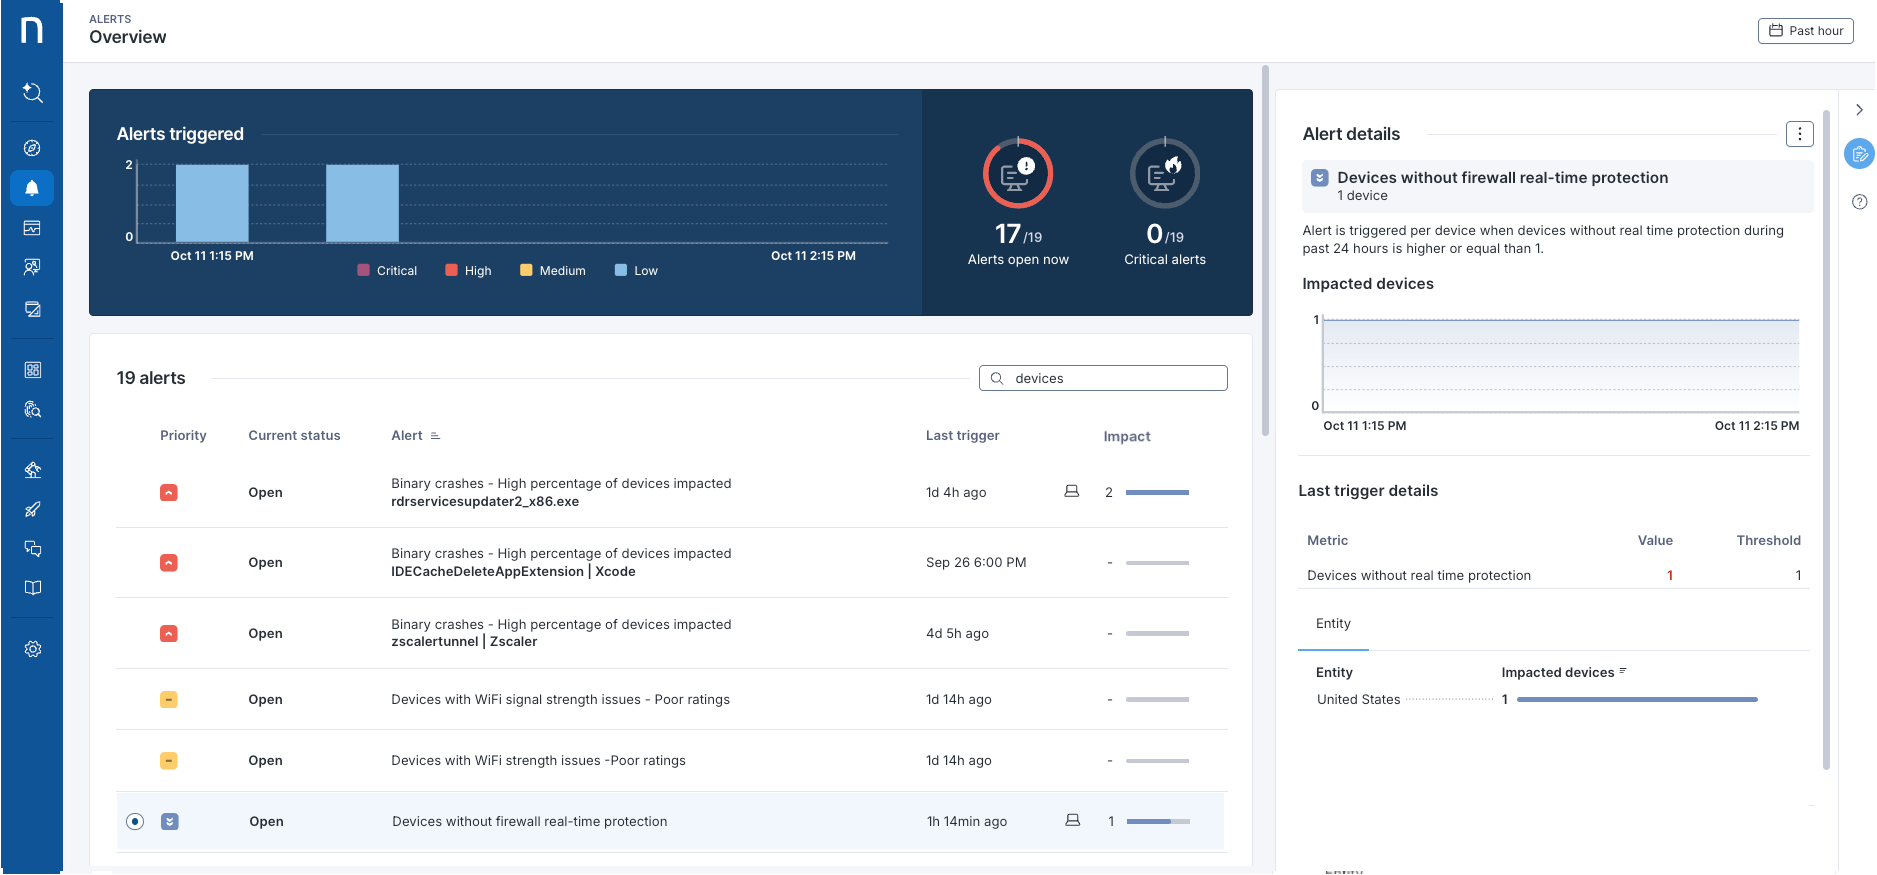Image resolution: width=1877 pixels, height=875 pixels.
Task: Click the impact bar for the firewall alert
Action: (x=1158, y=822)
